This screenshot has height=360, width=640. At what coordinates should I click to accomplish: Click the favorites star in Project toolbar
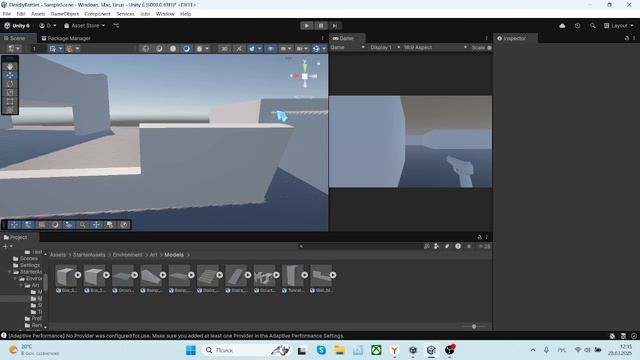[x=469, y=246]
